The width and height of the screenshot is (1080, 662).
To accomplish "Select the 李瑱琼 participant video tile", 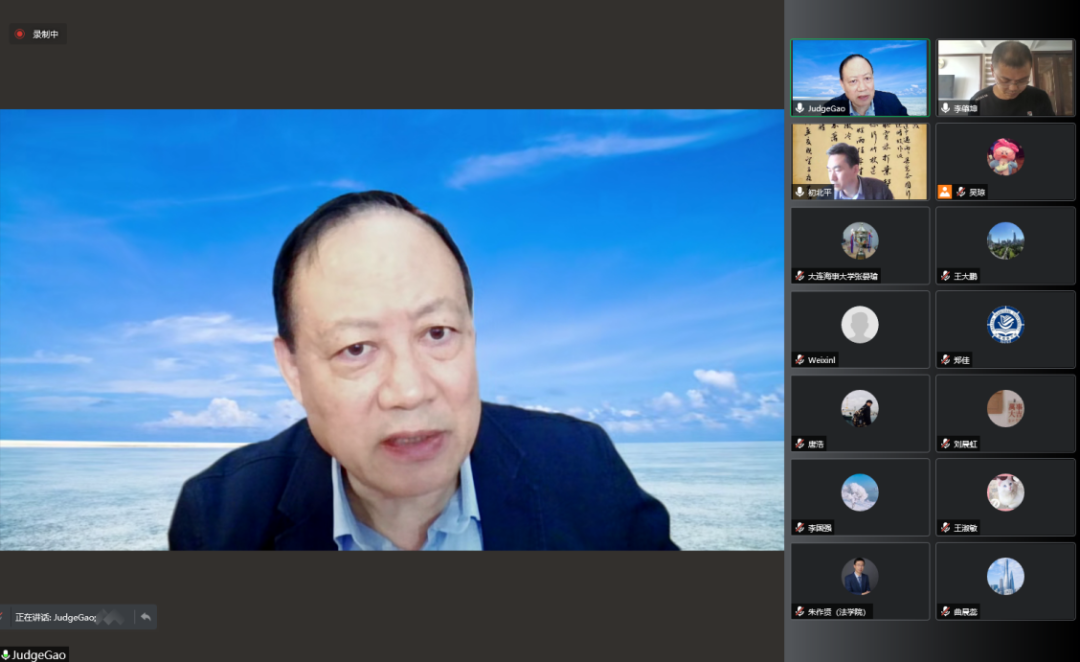I will point(1005,75).
